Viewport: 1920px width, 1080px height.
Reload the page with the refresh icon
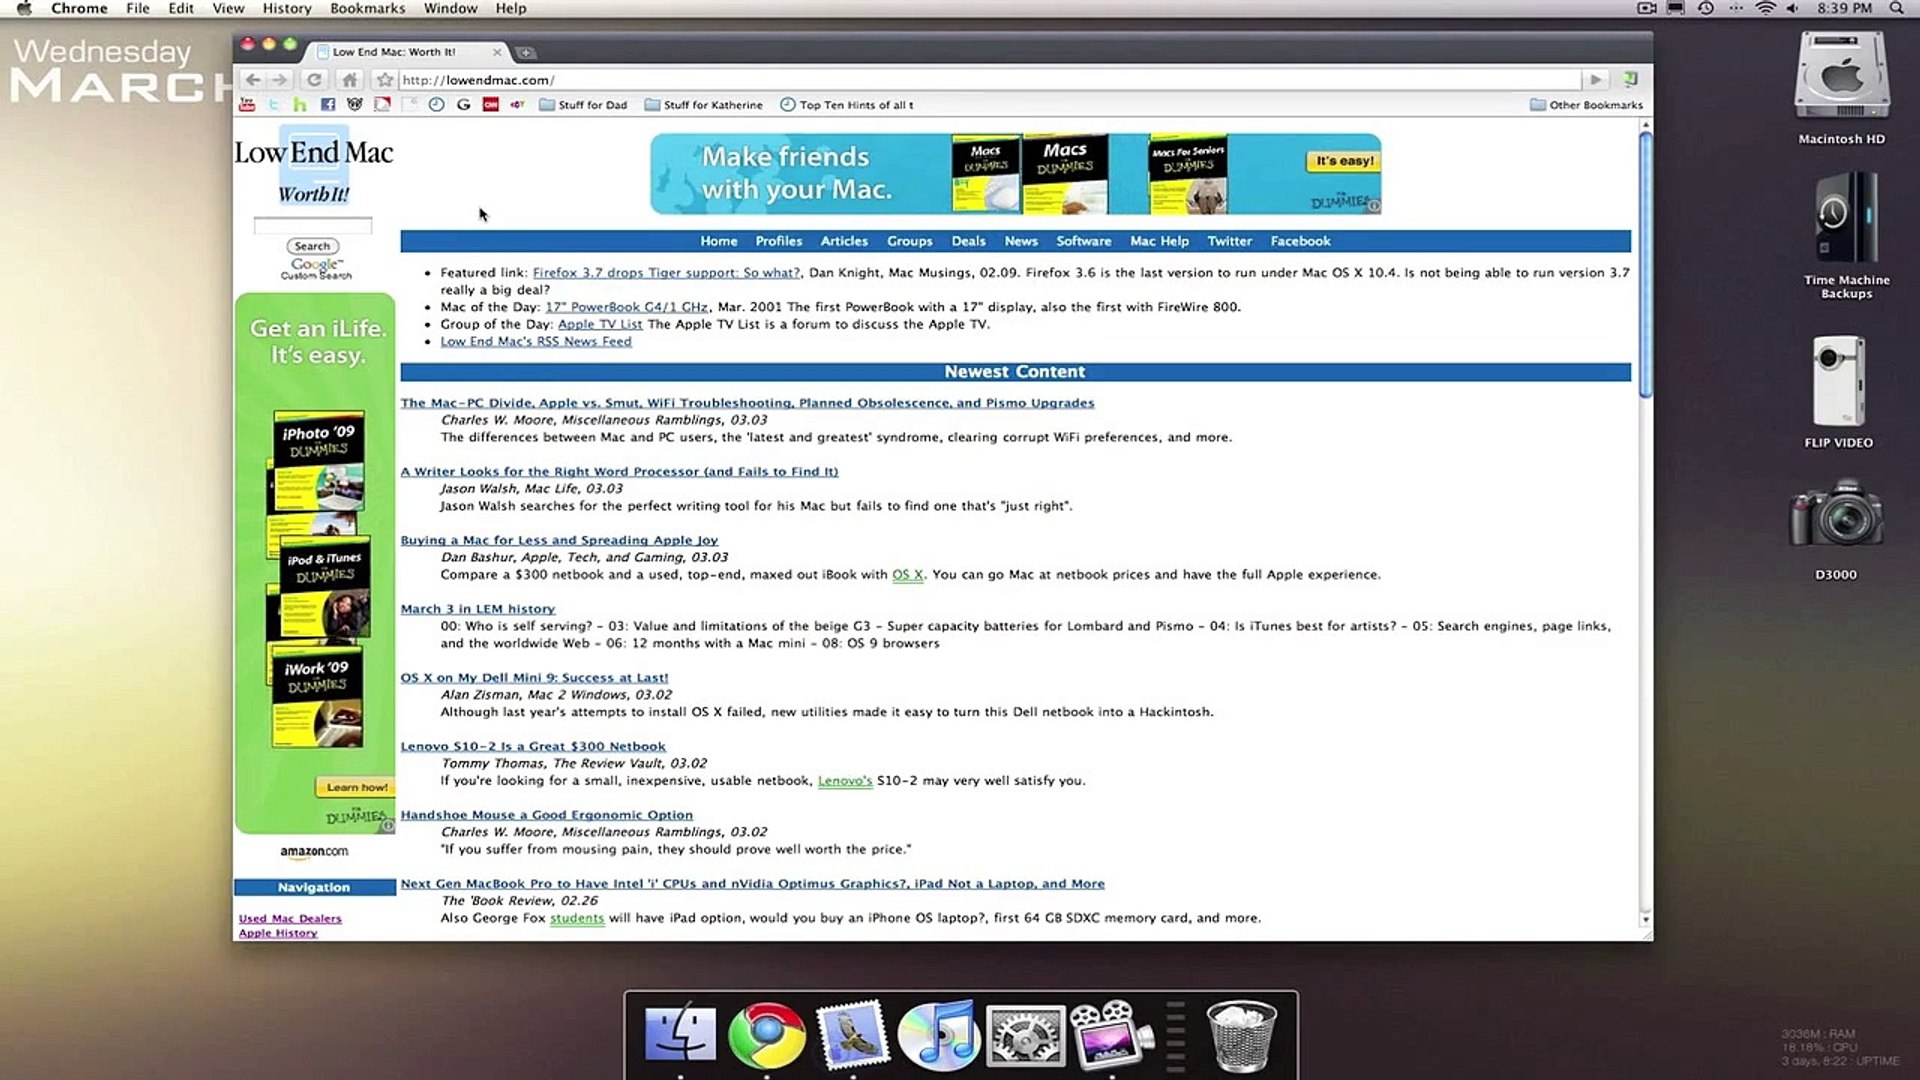(314, 80)
